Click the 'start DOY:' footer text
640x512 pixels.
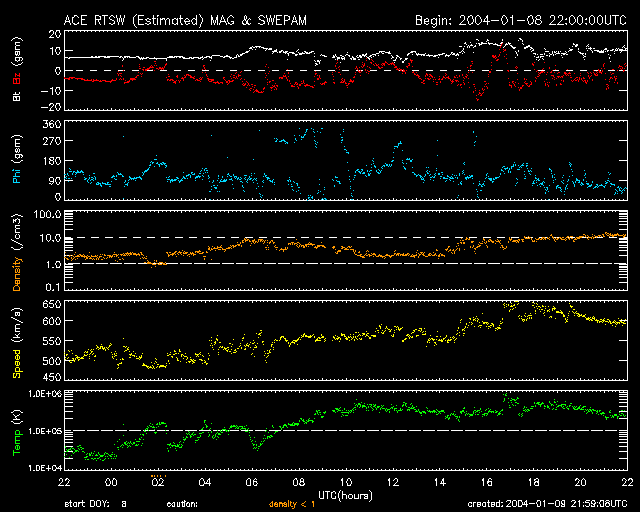pos(87,504)
